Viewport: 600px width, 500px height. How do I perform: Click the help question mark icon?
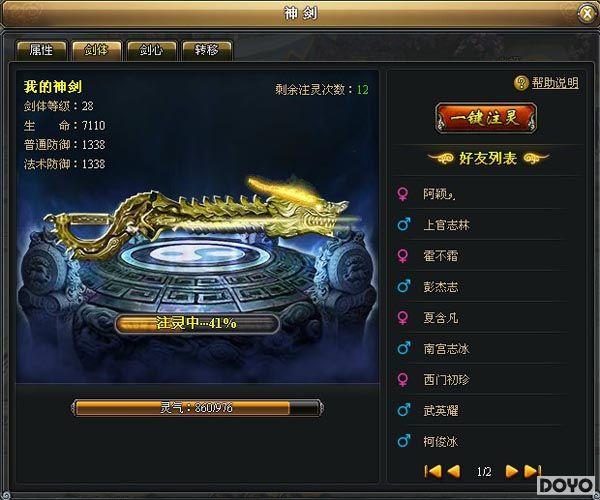521,83
